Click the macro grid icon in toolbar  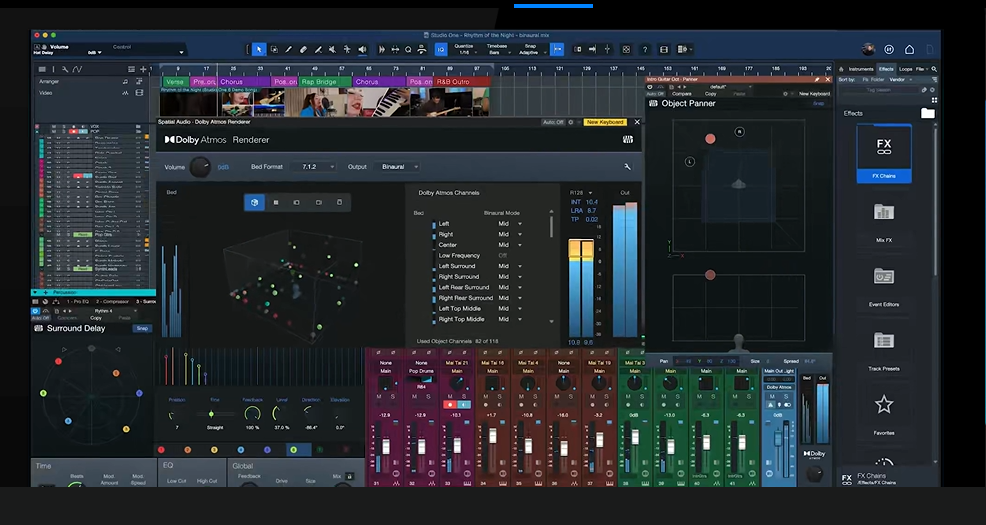(x=626, y=49)
